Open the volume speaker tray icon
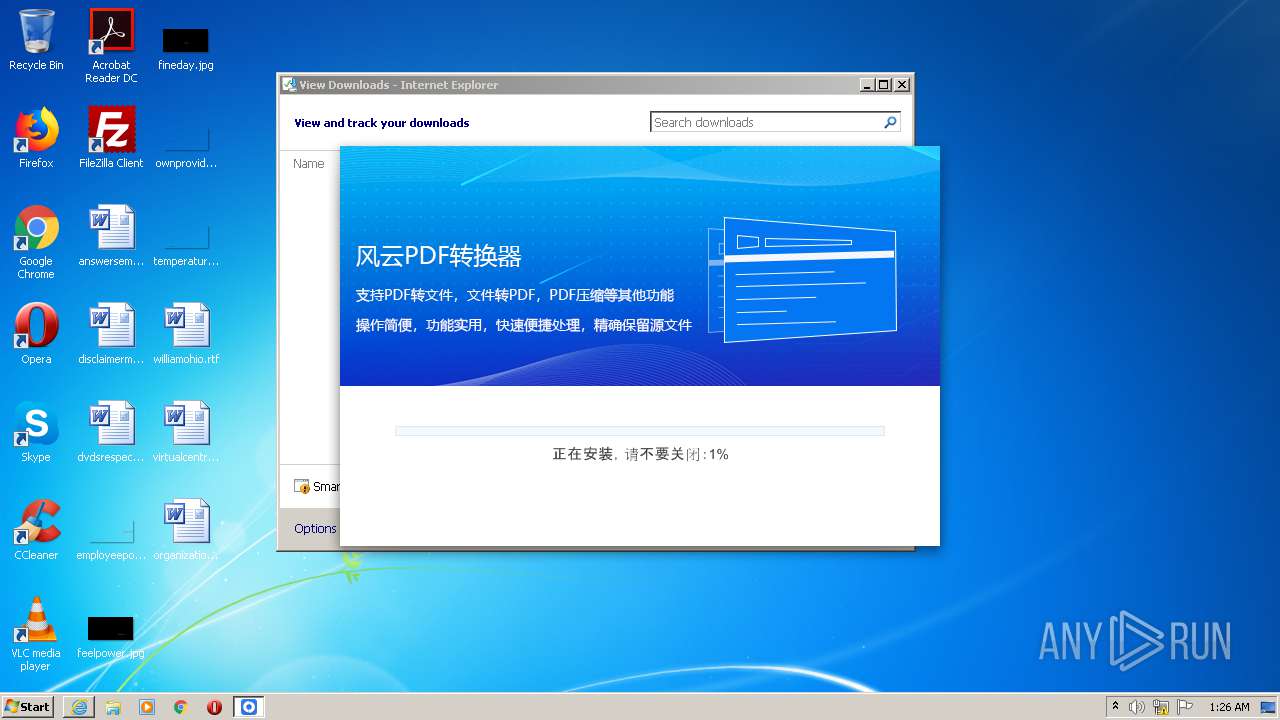Viewport: 1280px width, 720px height. tap(1137, 707)
